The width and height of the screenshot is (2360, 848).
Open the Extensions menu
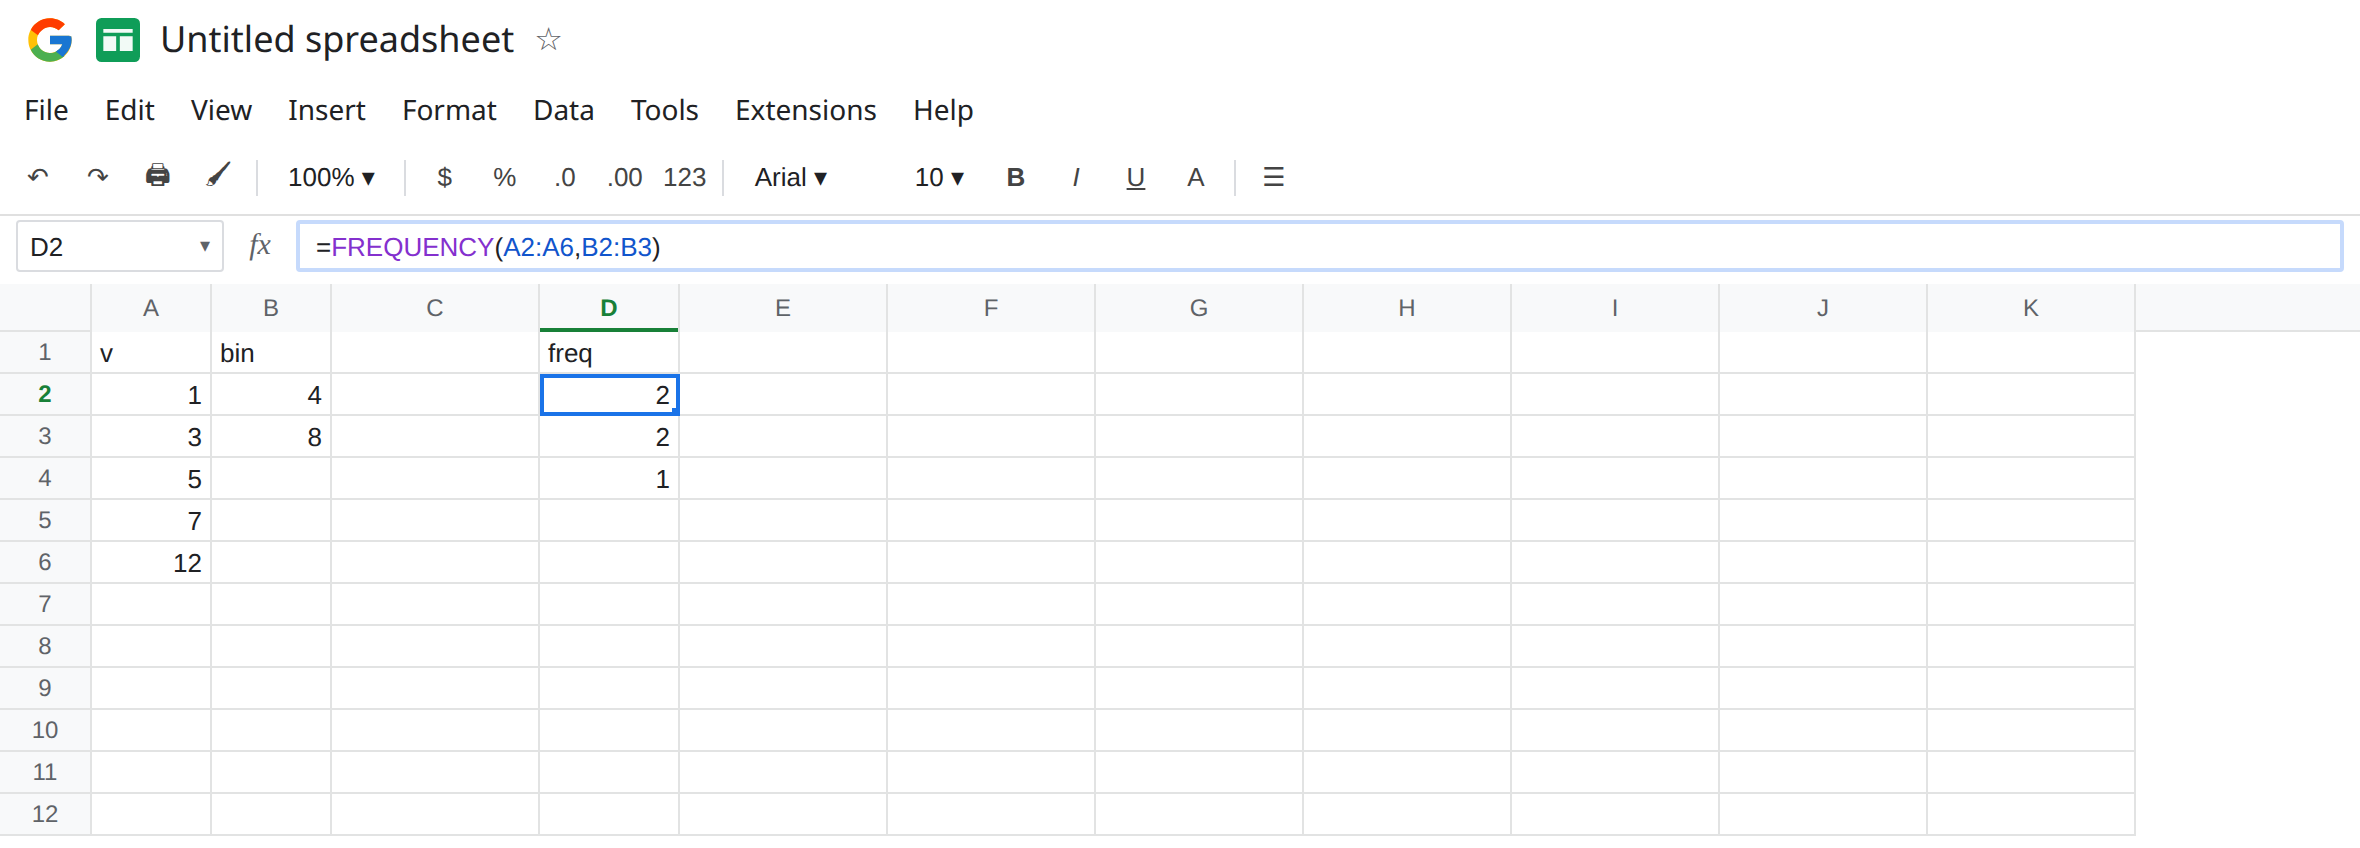[x=806, y=110]
